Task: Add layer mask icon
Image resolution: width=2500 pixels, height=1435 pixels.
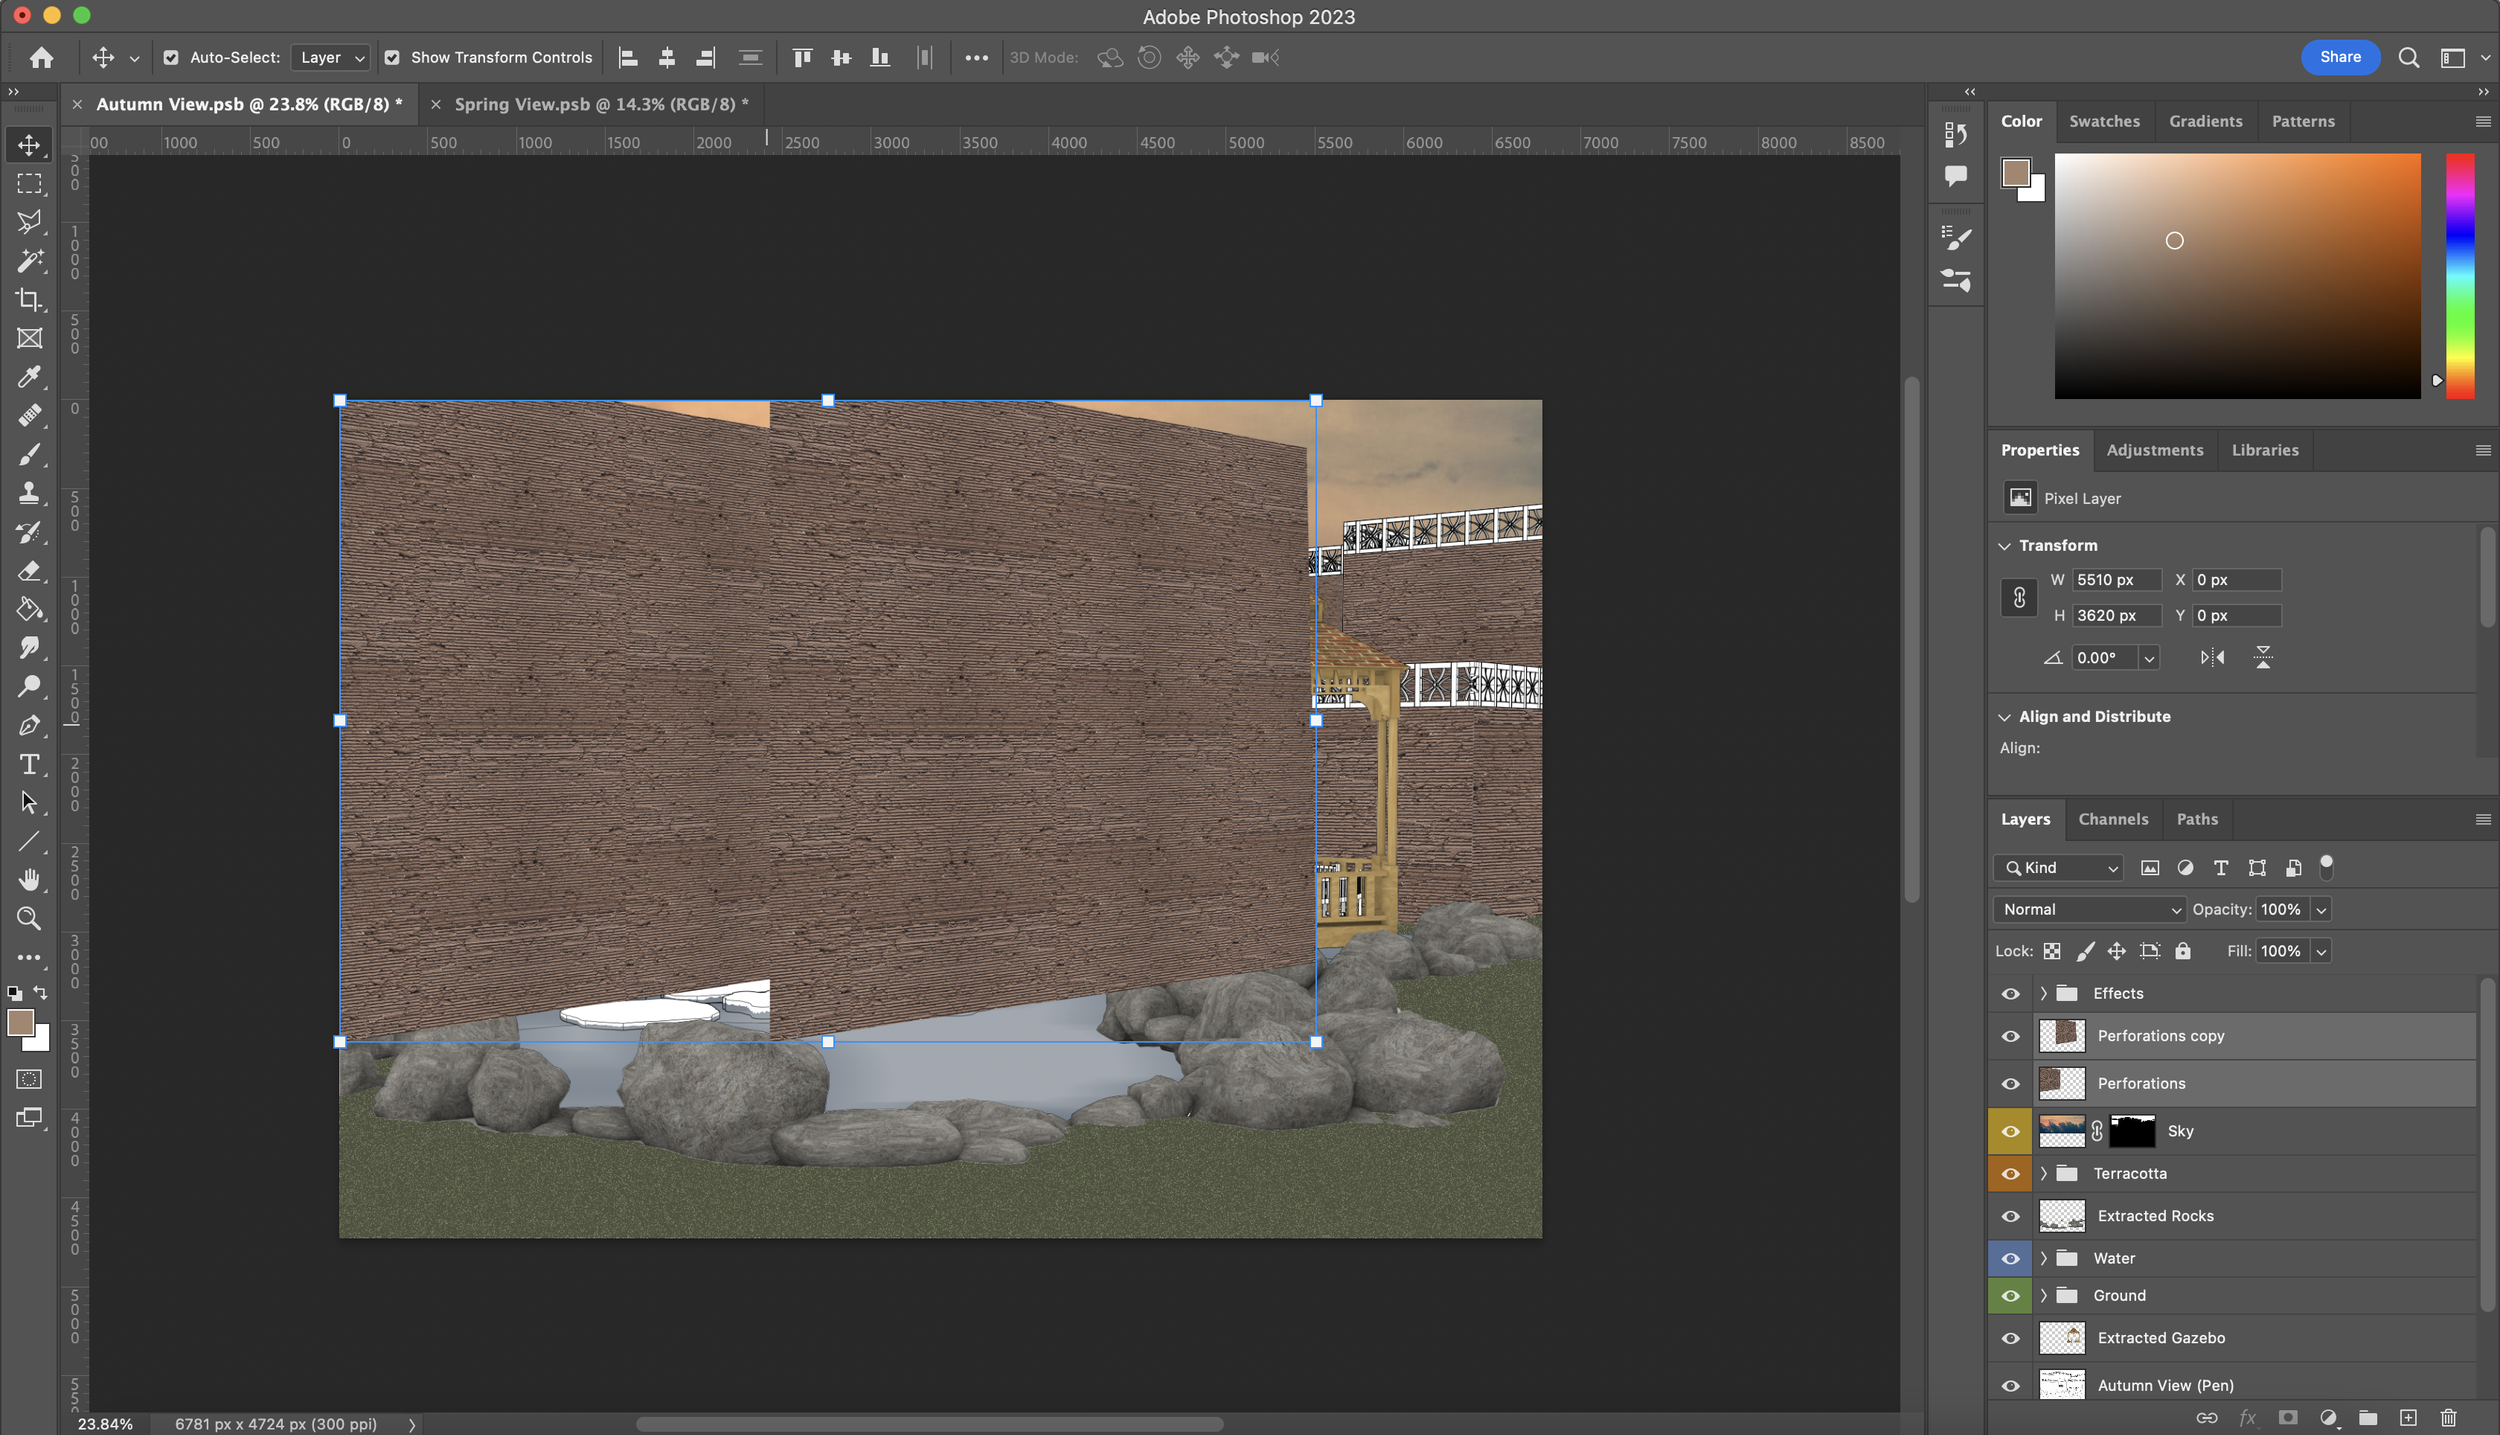Action: click(x=2287, y=1417)
